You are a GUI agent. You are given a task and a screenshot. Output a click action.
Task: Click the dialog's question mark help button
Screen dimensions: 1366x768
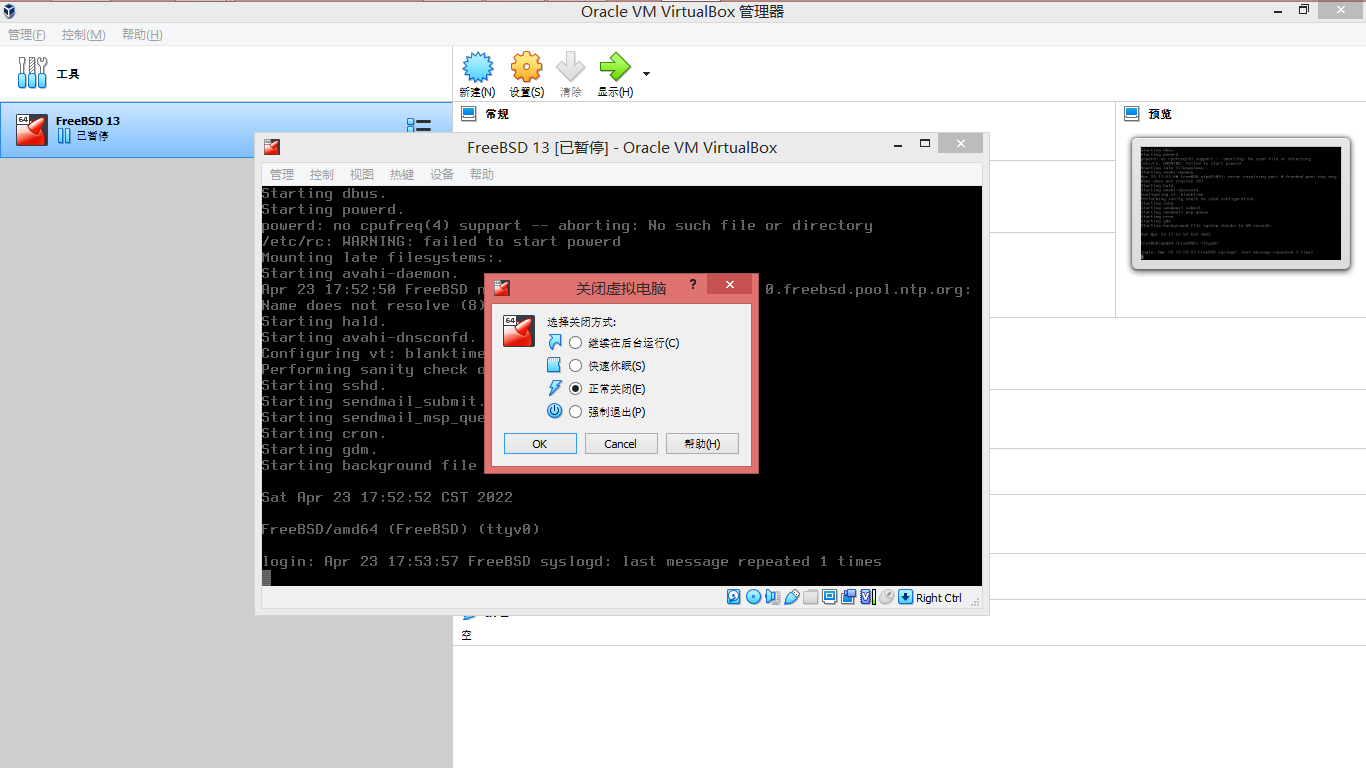[x=693, y=285]
